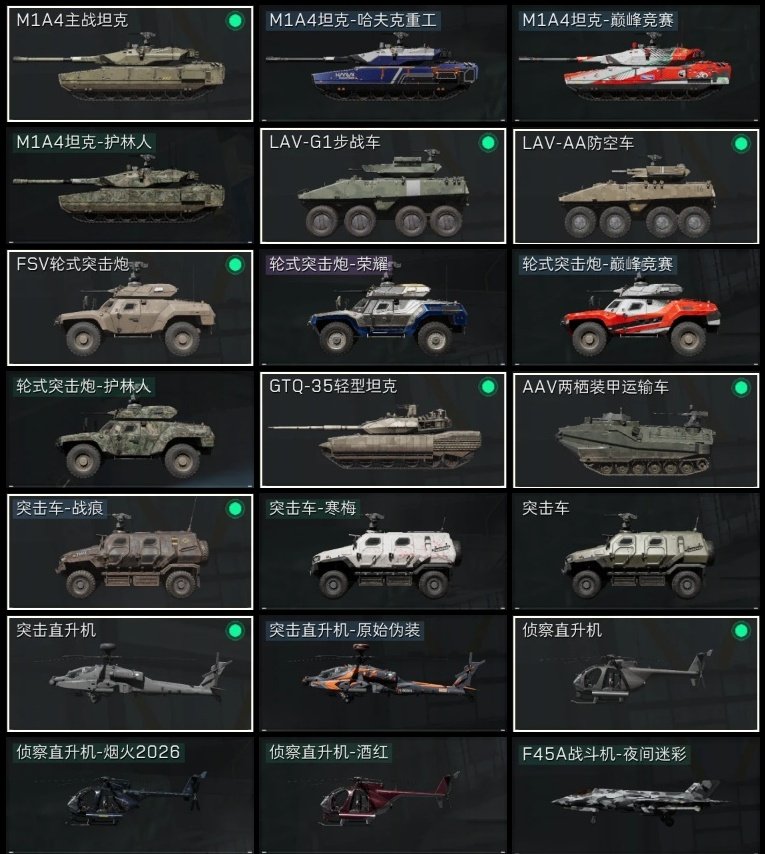Select the 突击直升机-原始伪装 orange skin
Image resolution: width=765 pixels, height=854 pixels.
click(x=383, y=674)
